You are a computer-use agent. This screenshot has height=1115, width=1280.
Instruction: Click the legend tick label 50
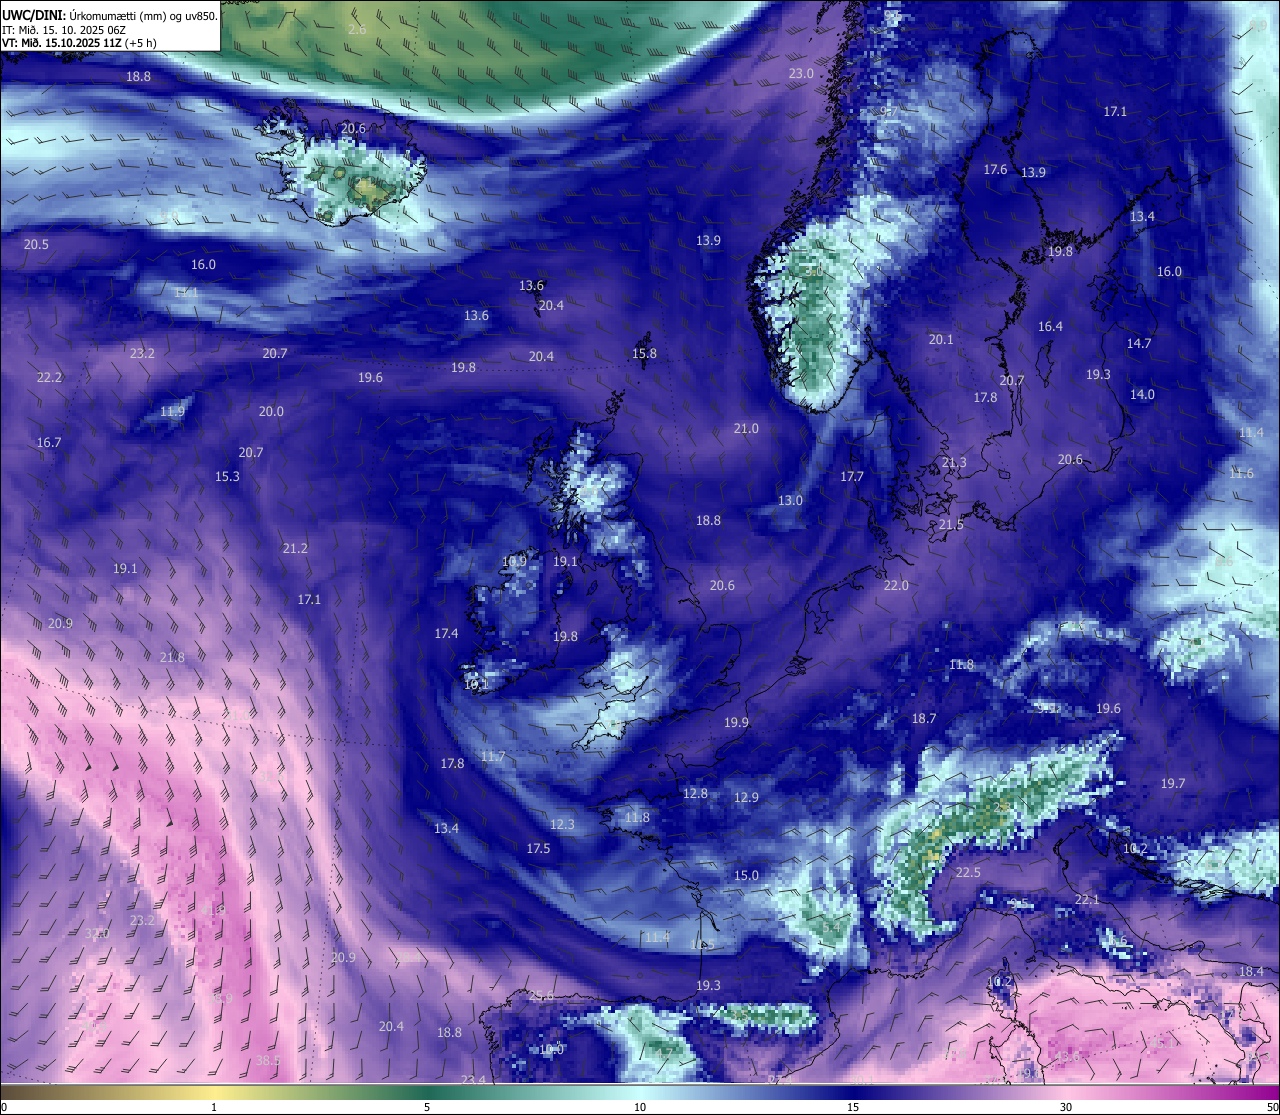1272,1107
